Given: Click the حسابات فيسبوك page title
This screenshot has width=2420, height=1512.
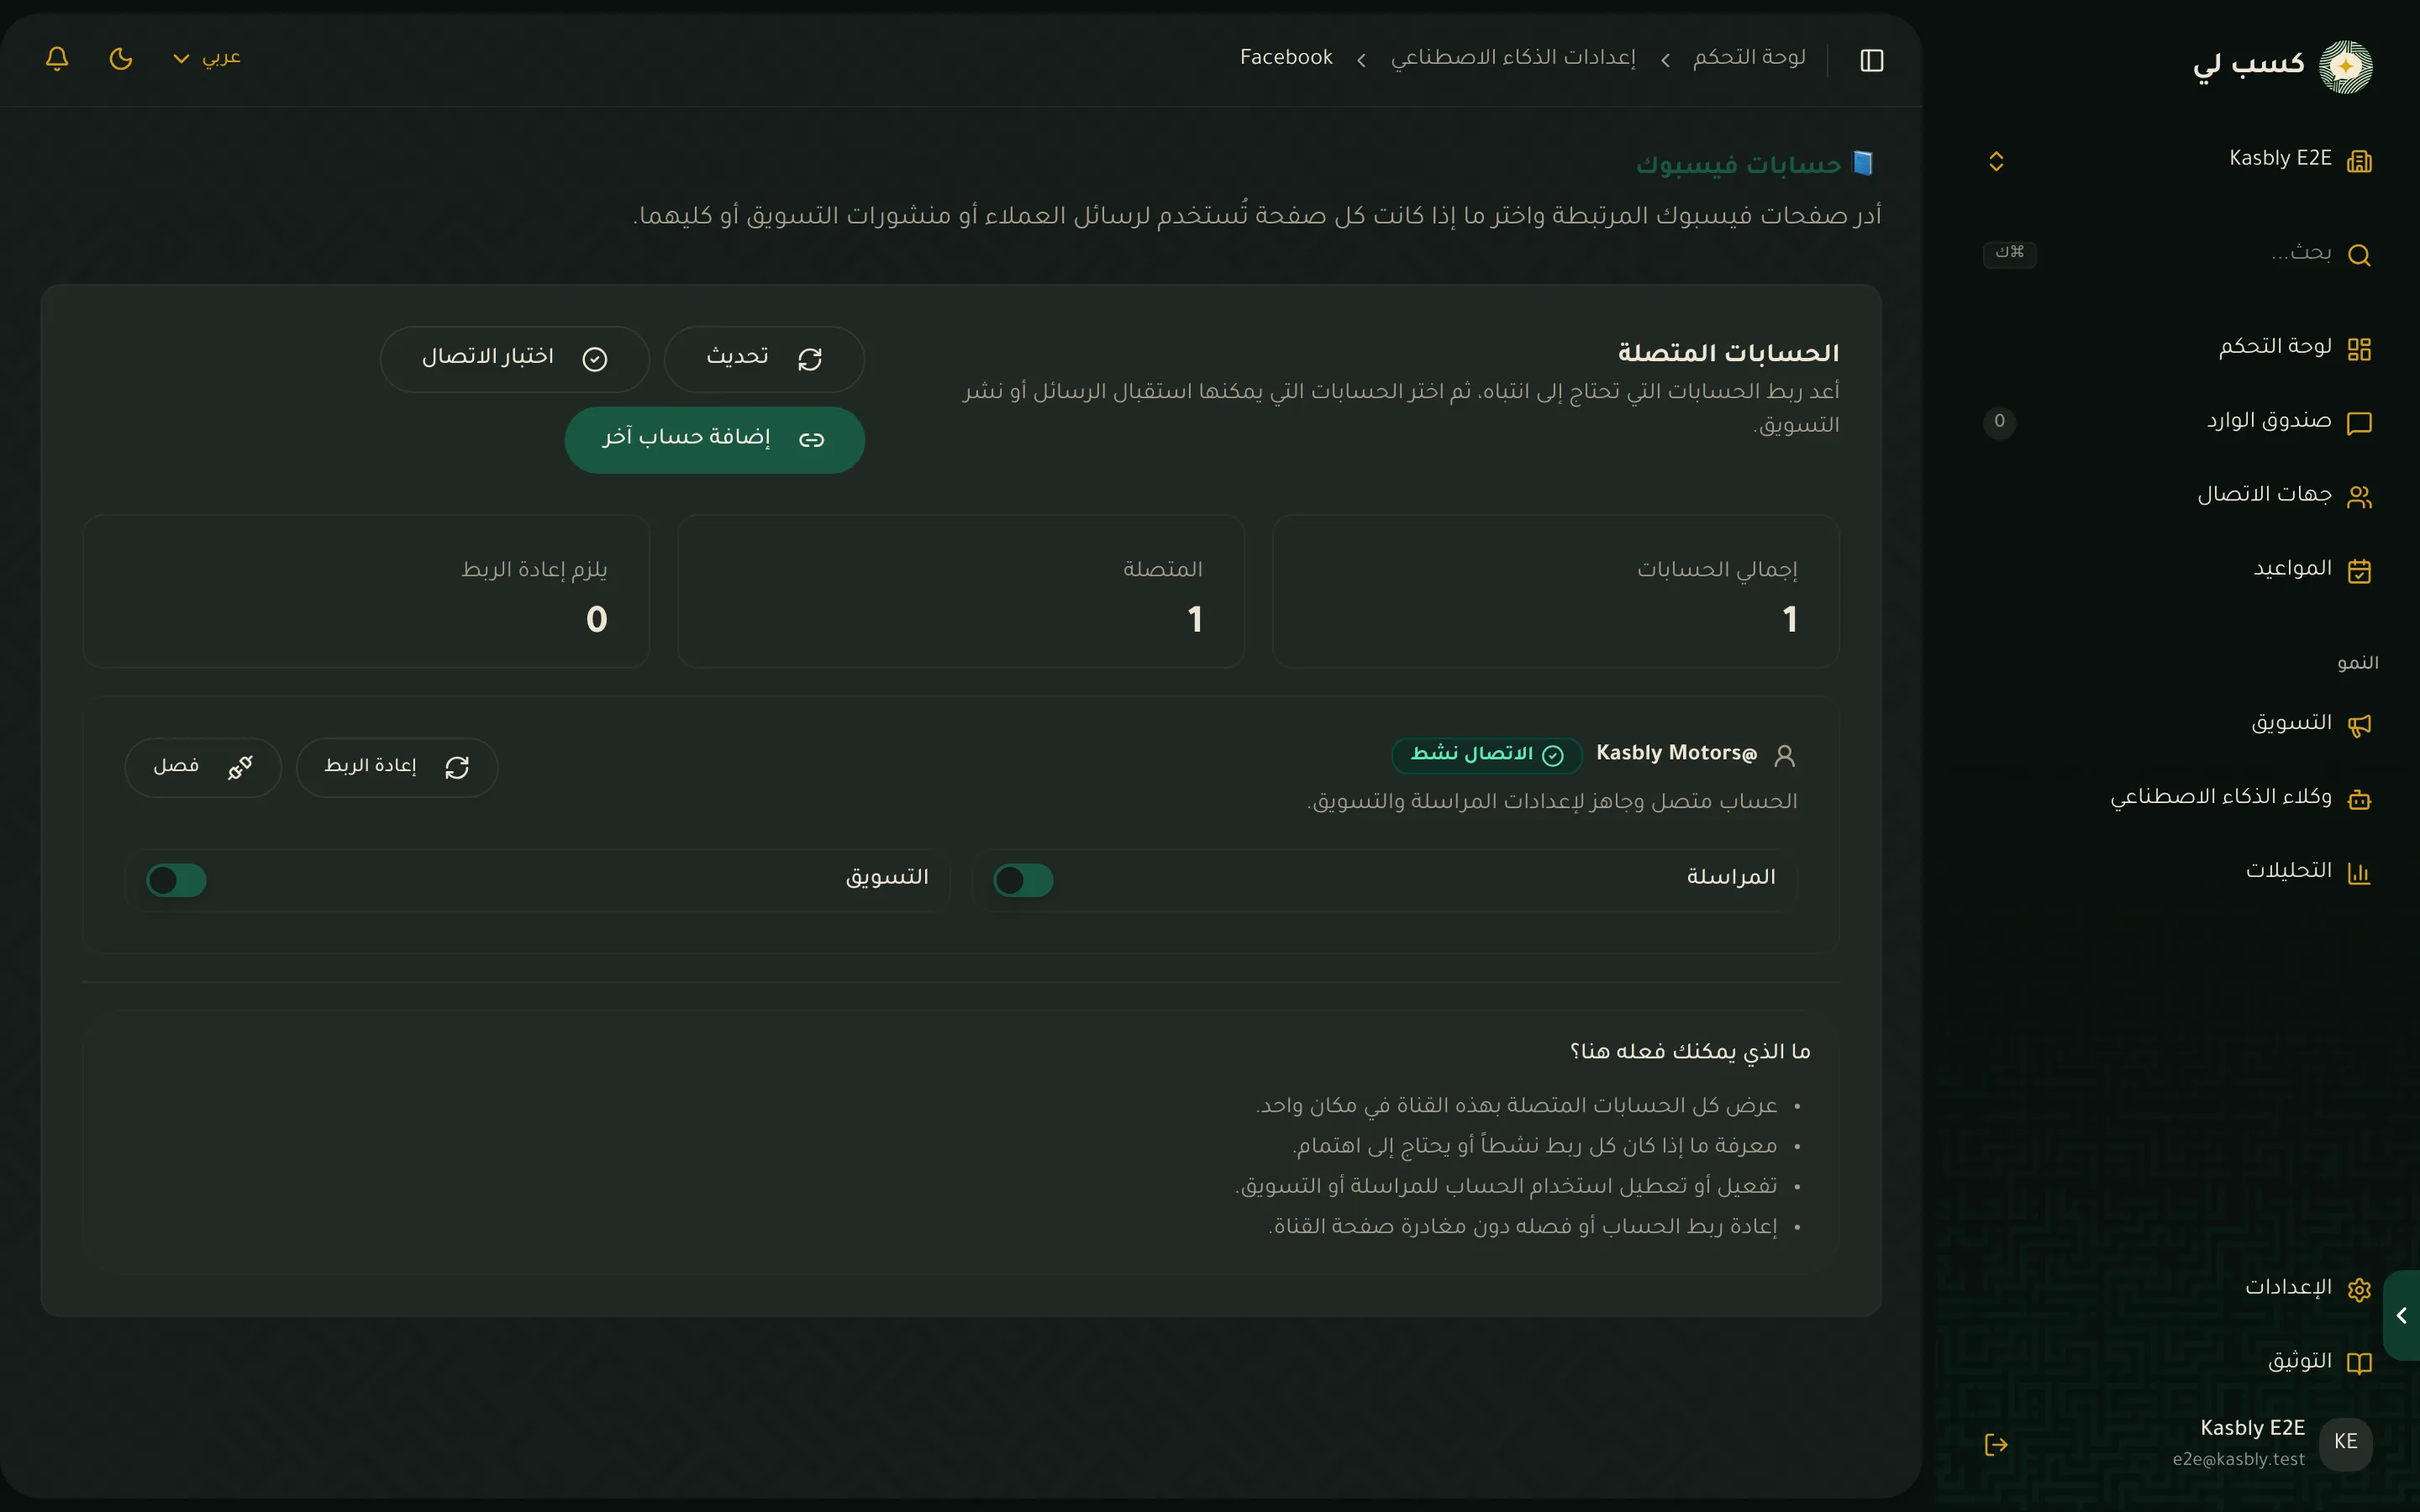Looking at the screenshot, I should point(1738,164).
